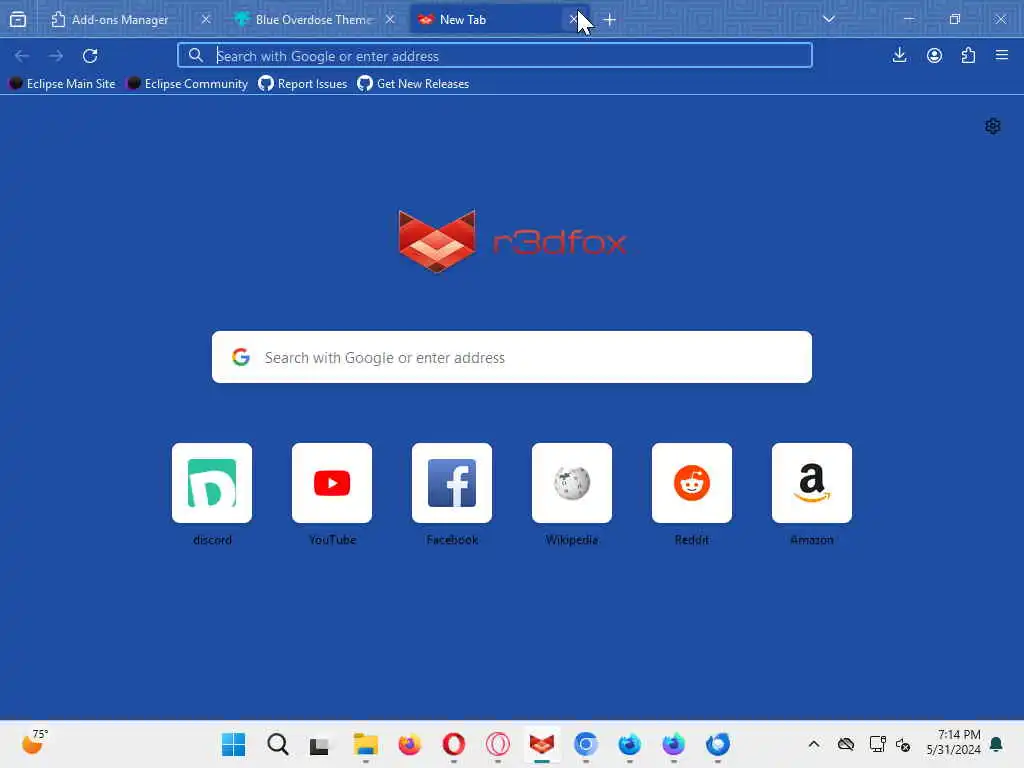Viewport: 1024px width, 768px height.
Task: Select r3dfox icon on the taskbar
Action: point(542,744)
